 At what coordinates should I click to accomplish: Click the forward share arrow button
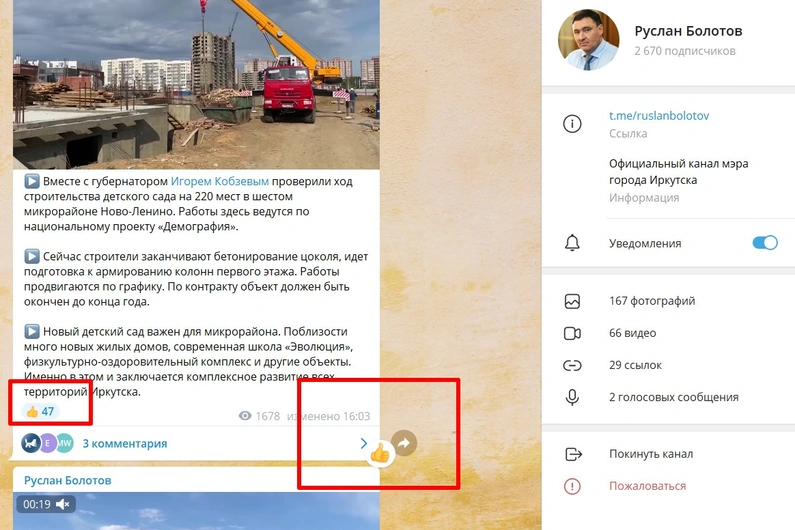[404, 443]
